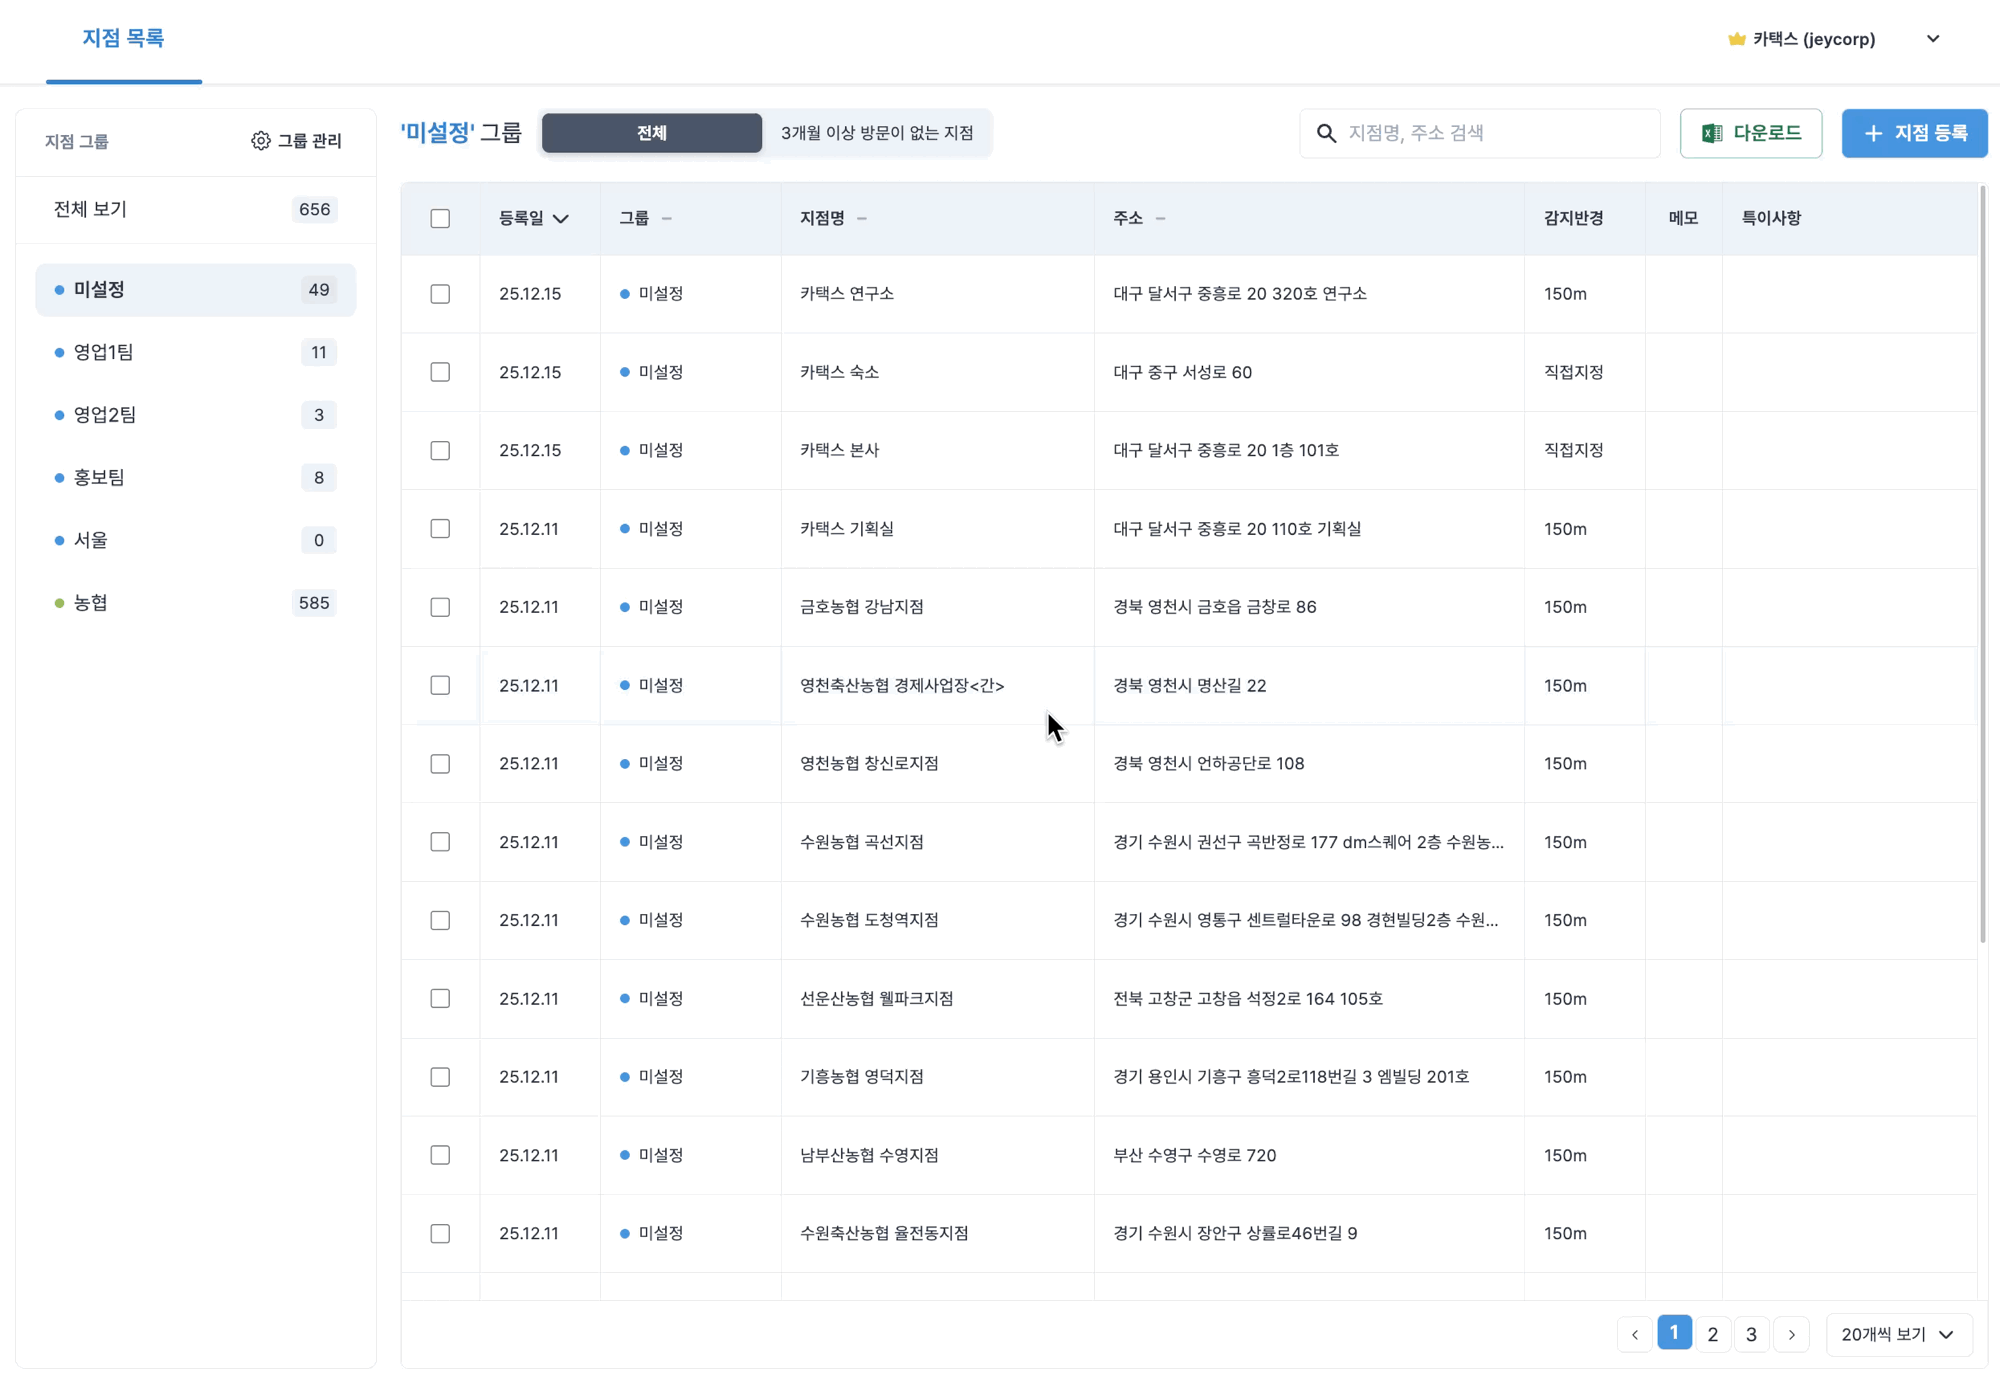Click the search magnifier icon
2000x1388 pixels.
click(1326, 133)
